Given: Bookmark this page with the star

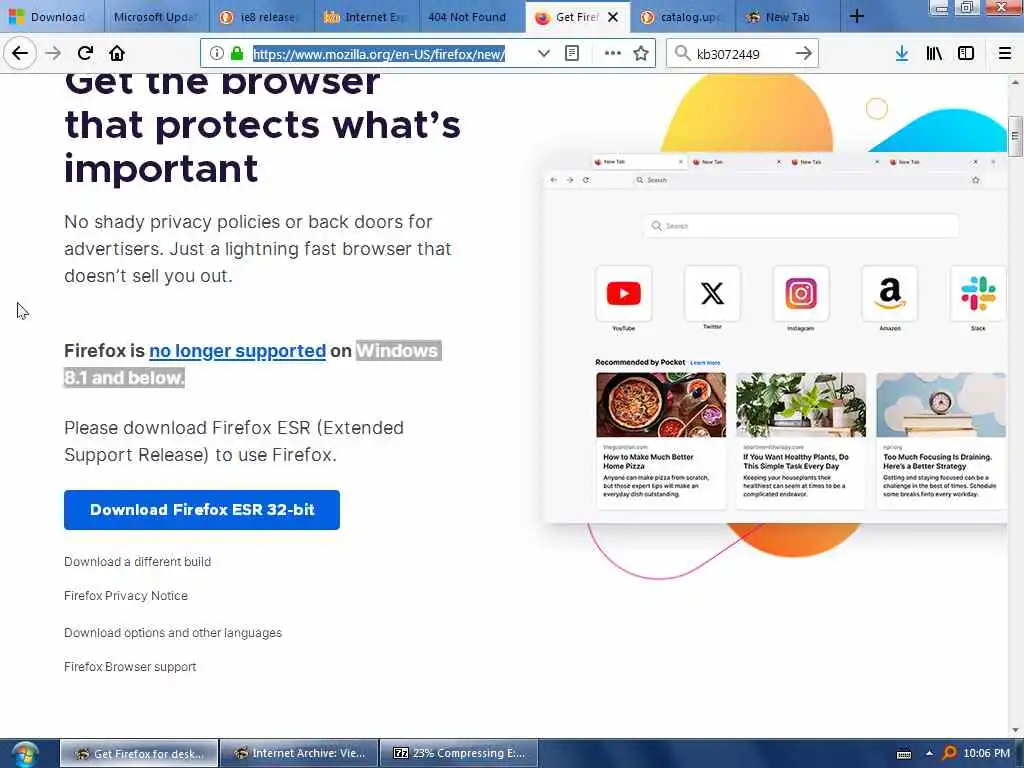Looking at the screenshot, I should (641, 54).
